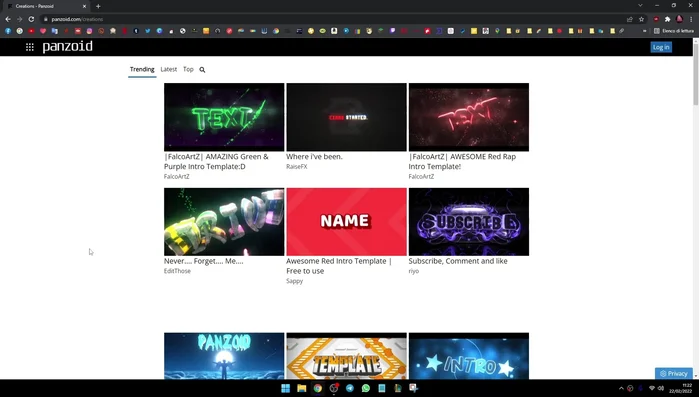Open the YouTube bookmark
The width and height of the screenshot is (699, 397).
[x=31, y=31]
